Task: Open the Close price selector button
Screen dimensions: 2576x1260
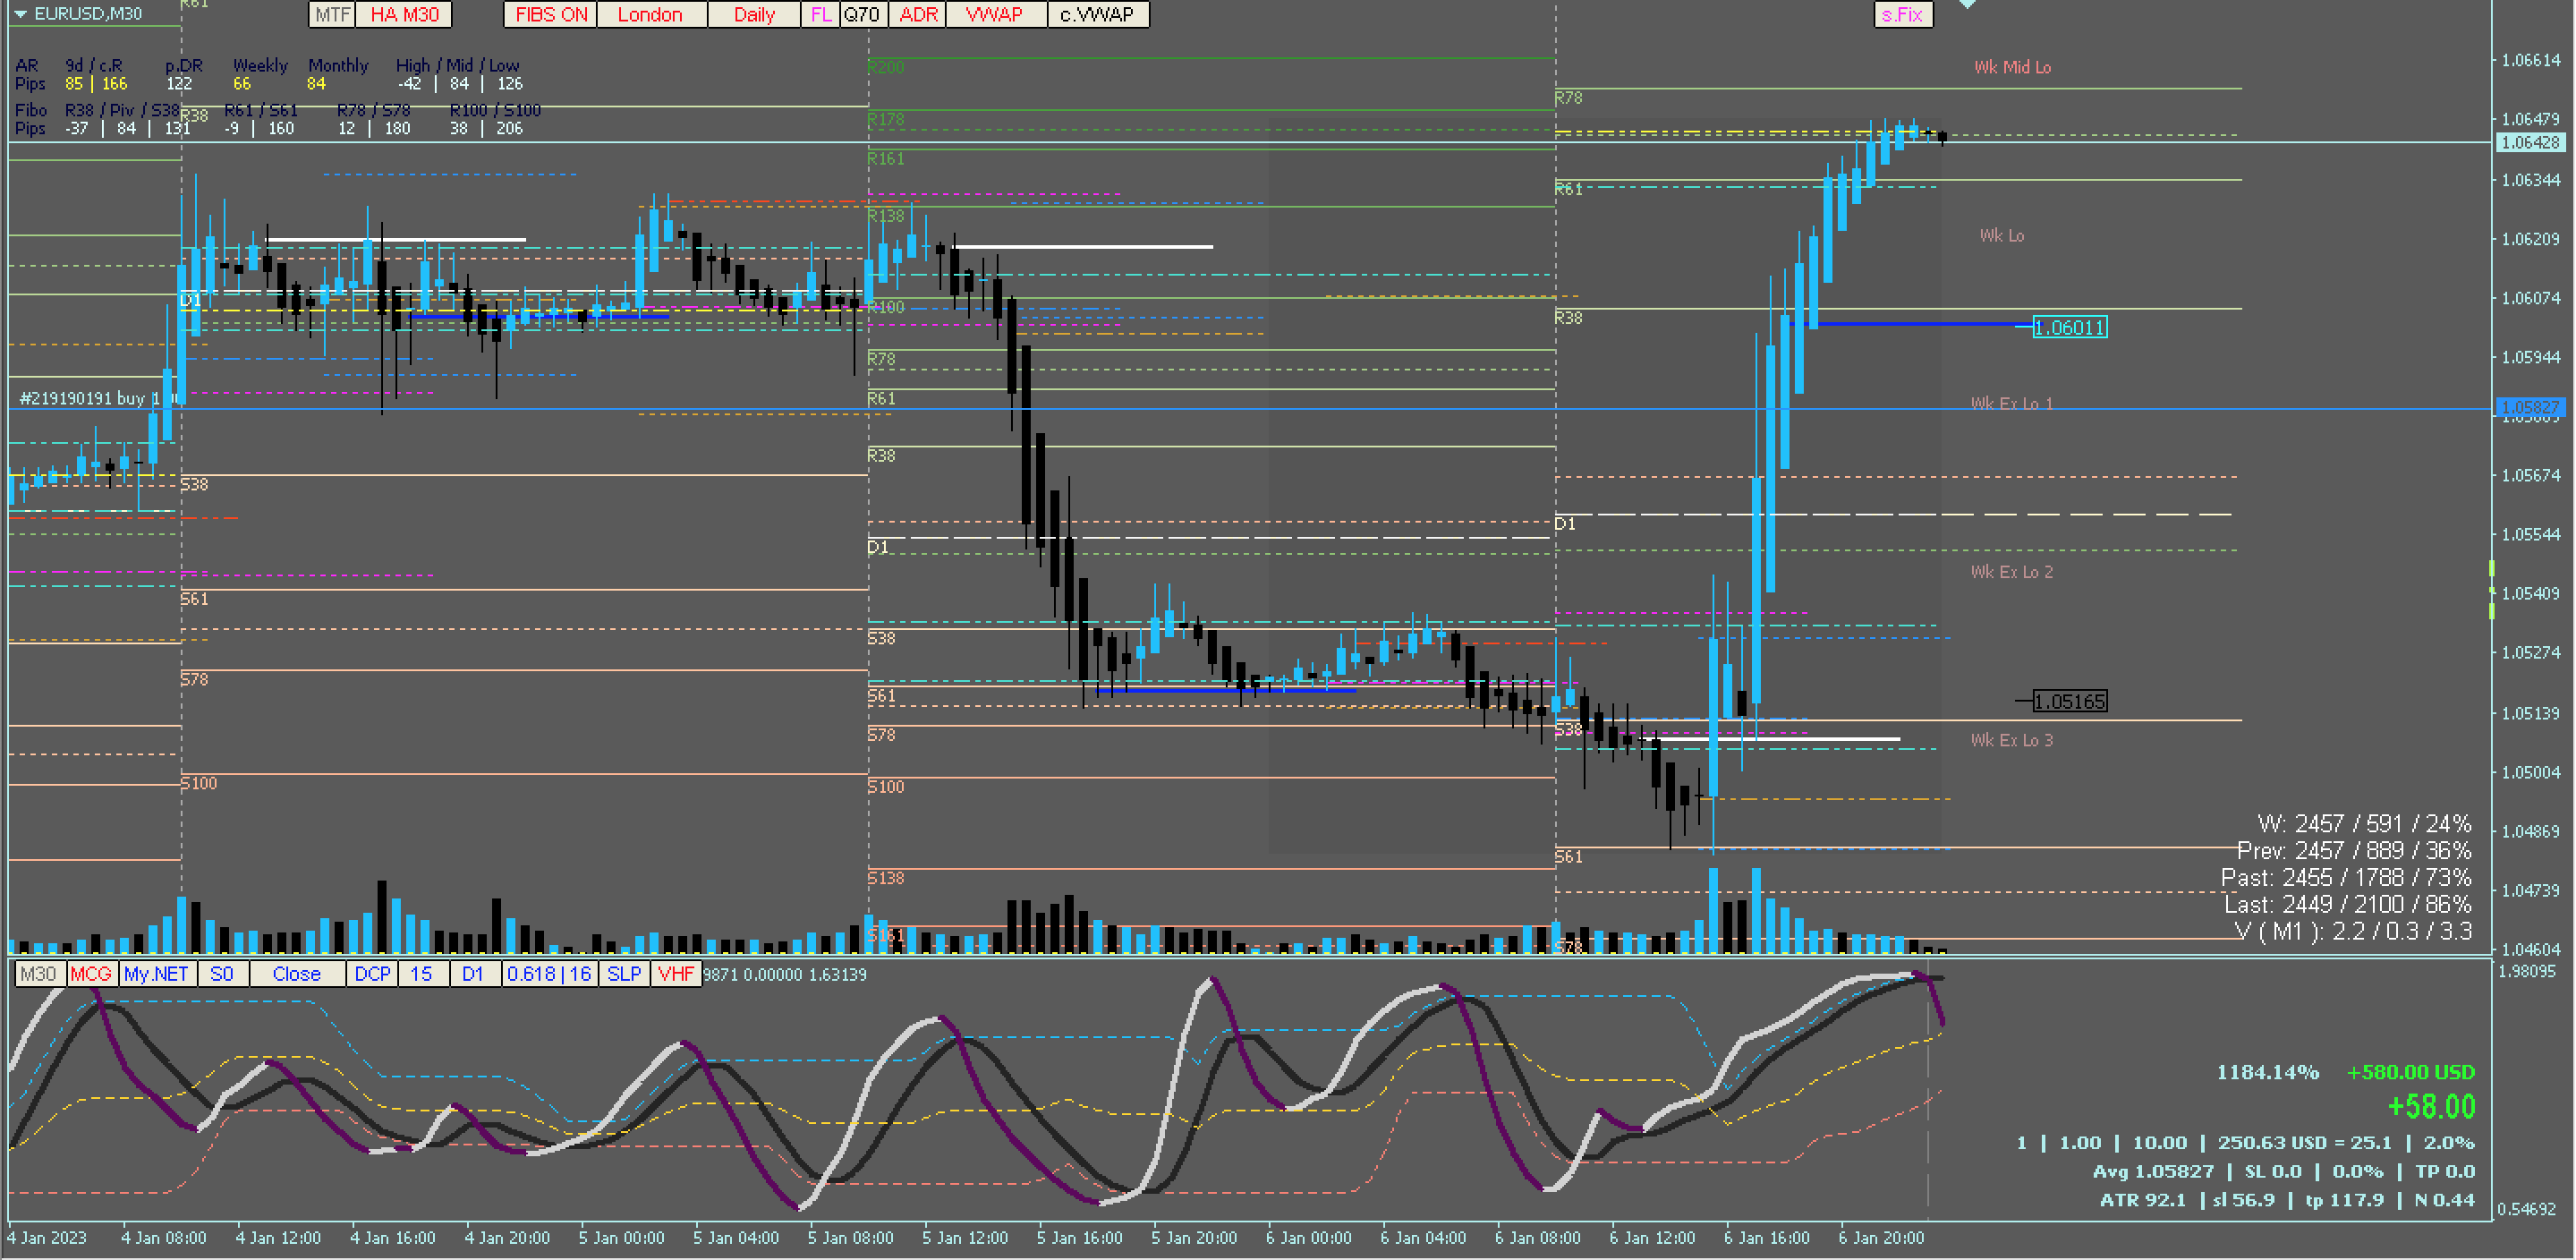Action: 296,974
